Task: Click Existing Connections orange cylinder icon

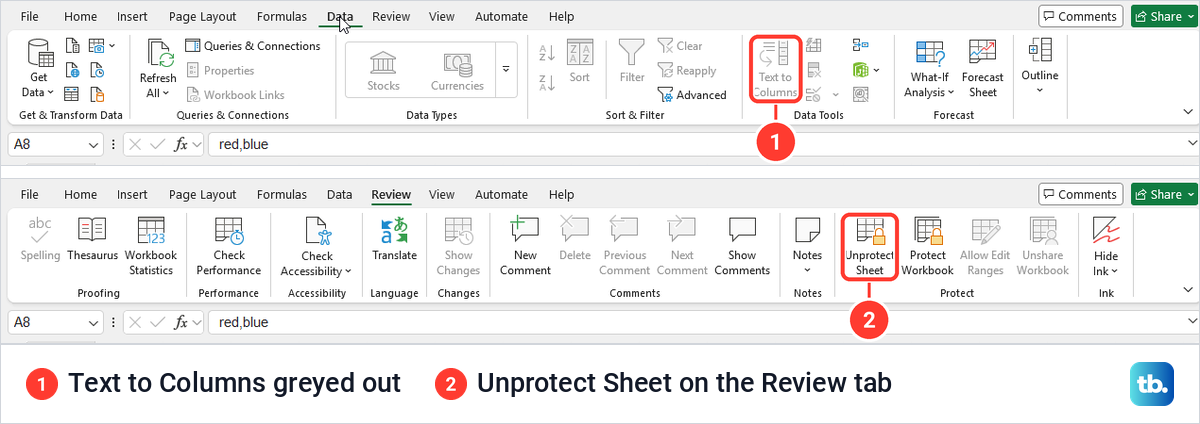Action: 97,94
